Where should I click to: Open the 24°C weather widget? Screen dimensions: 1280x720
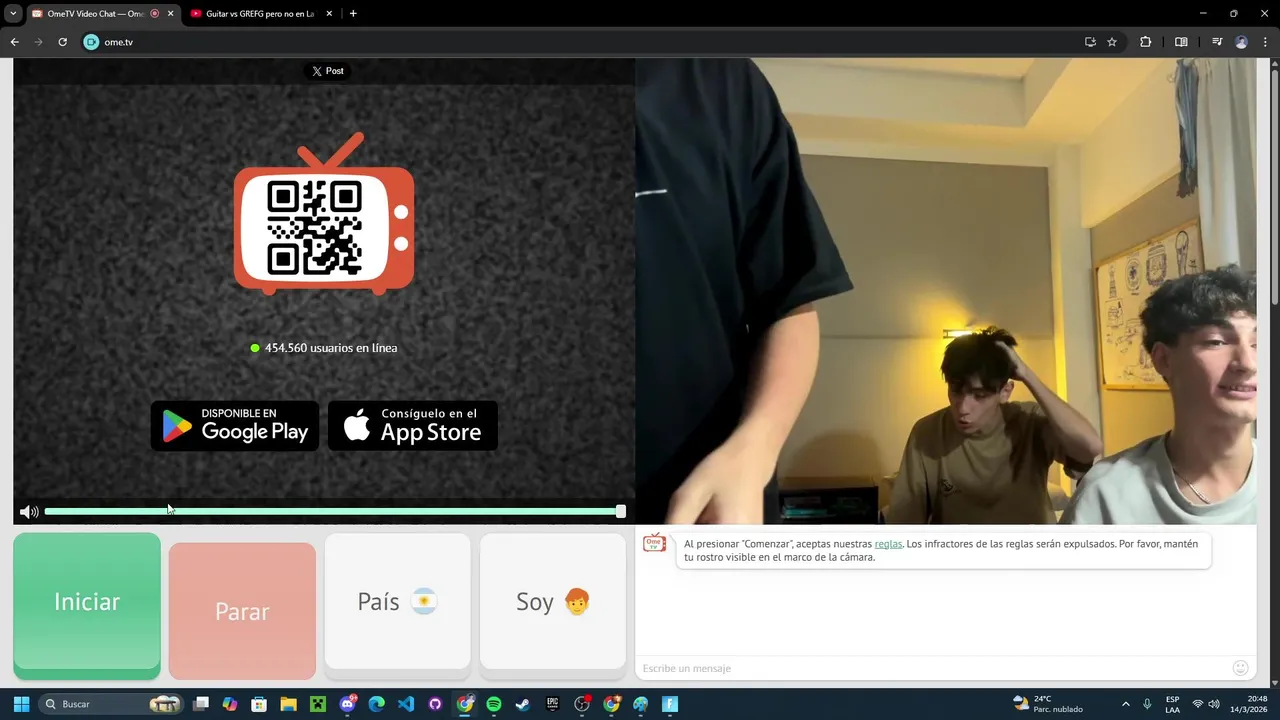pos(1048,704)
